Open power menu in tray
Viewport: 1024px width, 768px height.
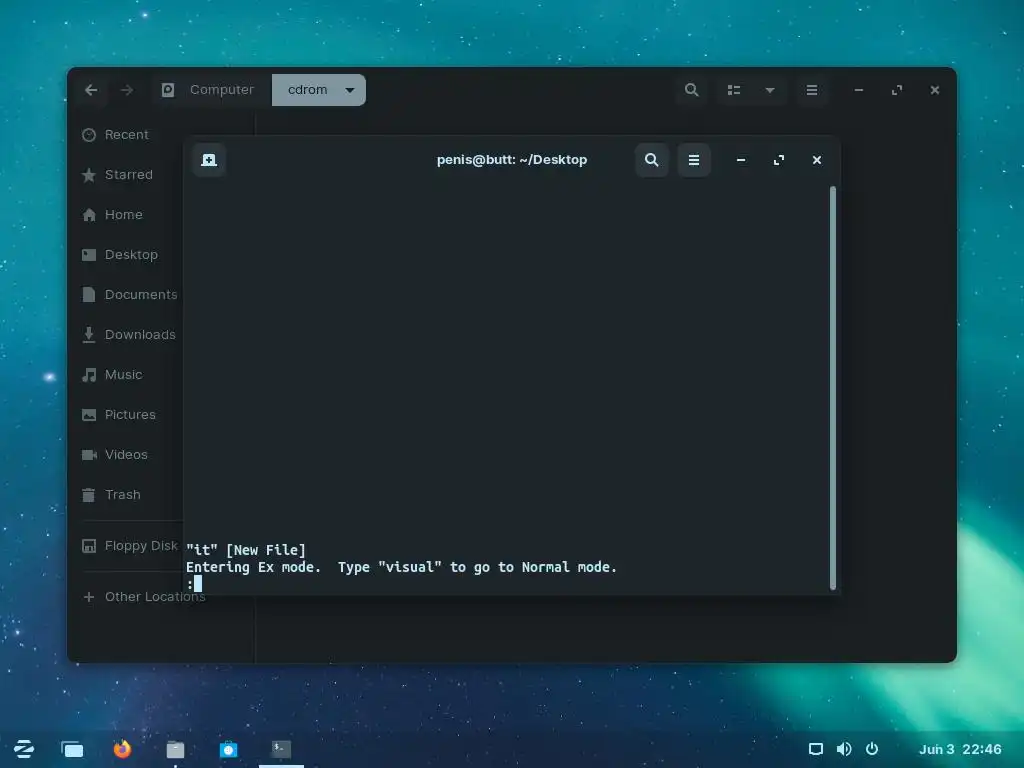coord(872,749)
